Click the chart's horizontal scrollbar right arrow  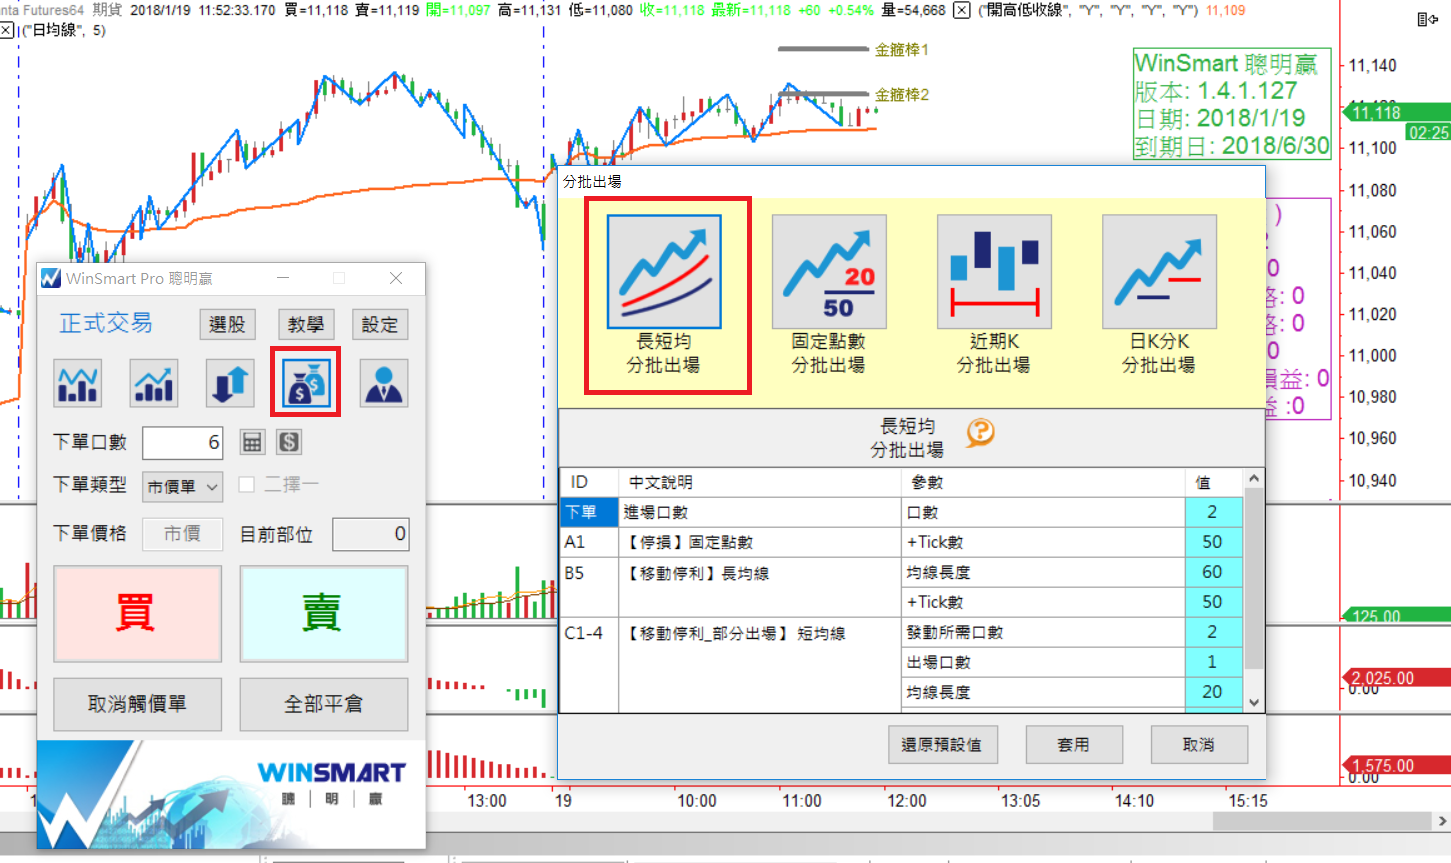(1441, 821)
